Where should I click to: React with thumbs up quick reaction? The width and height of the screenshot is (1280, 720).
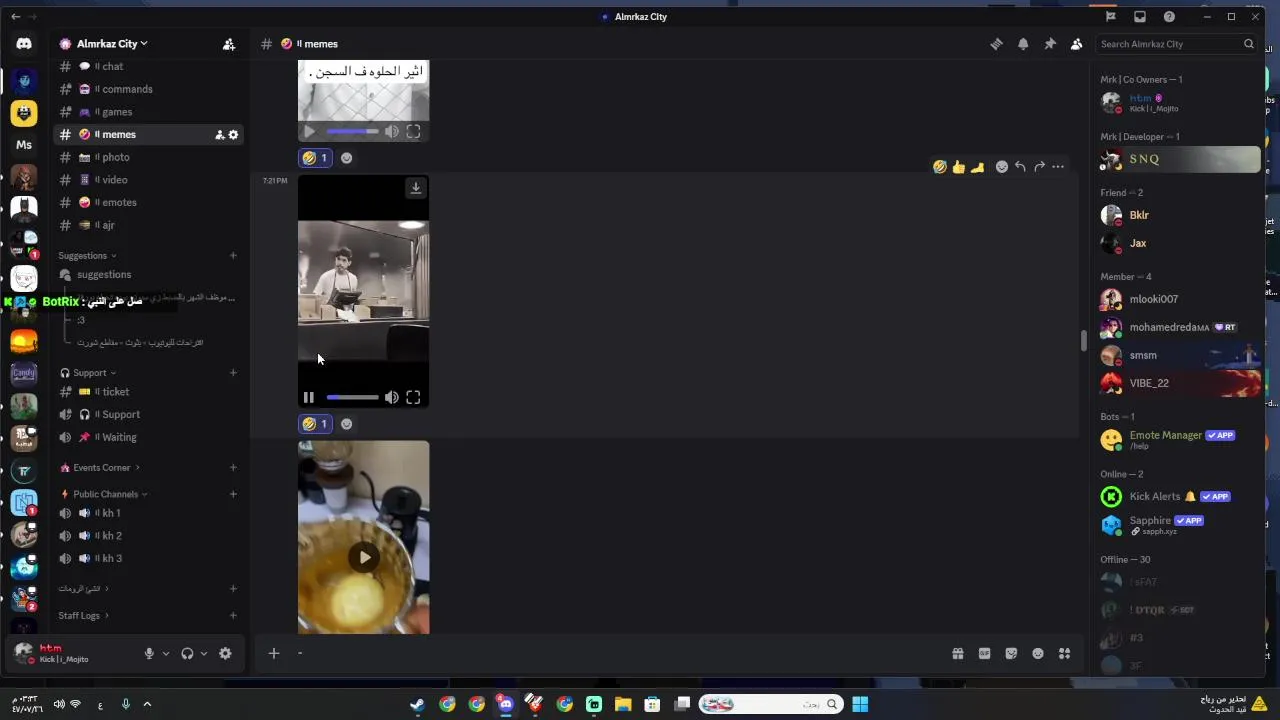959,167
